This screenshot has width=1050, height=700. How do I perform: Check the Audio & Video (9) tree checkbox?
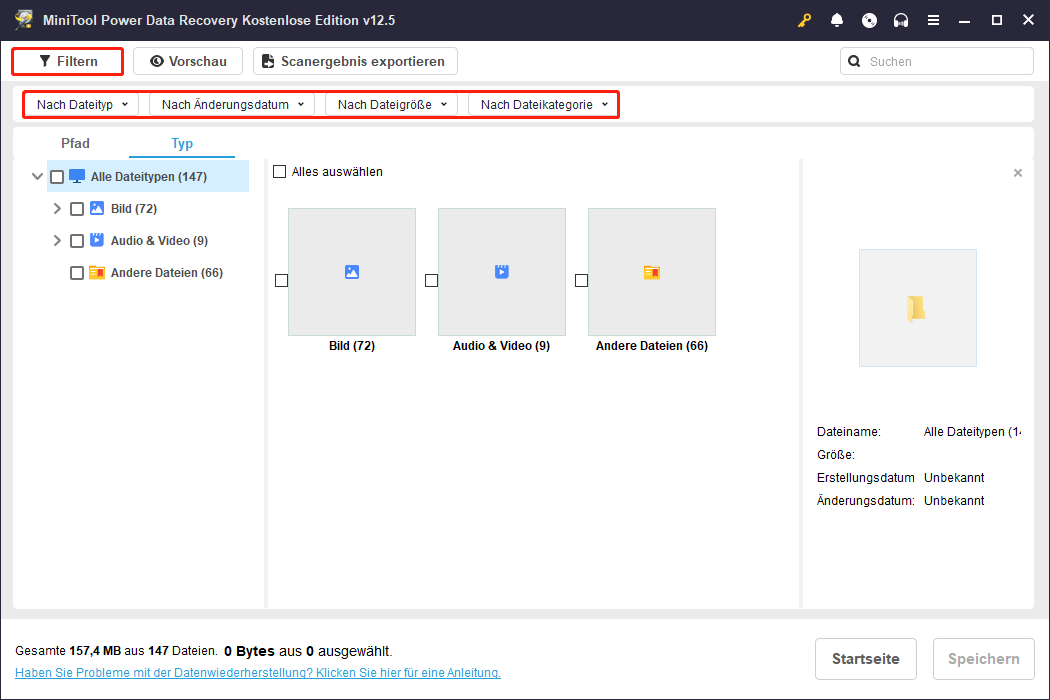[77, 241]
